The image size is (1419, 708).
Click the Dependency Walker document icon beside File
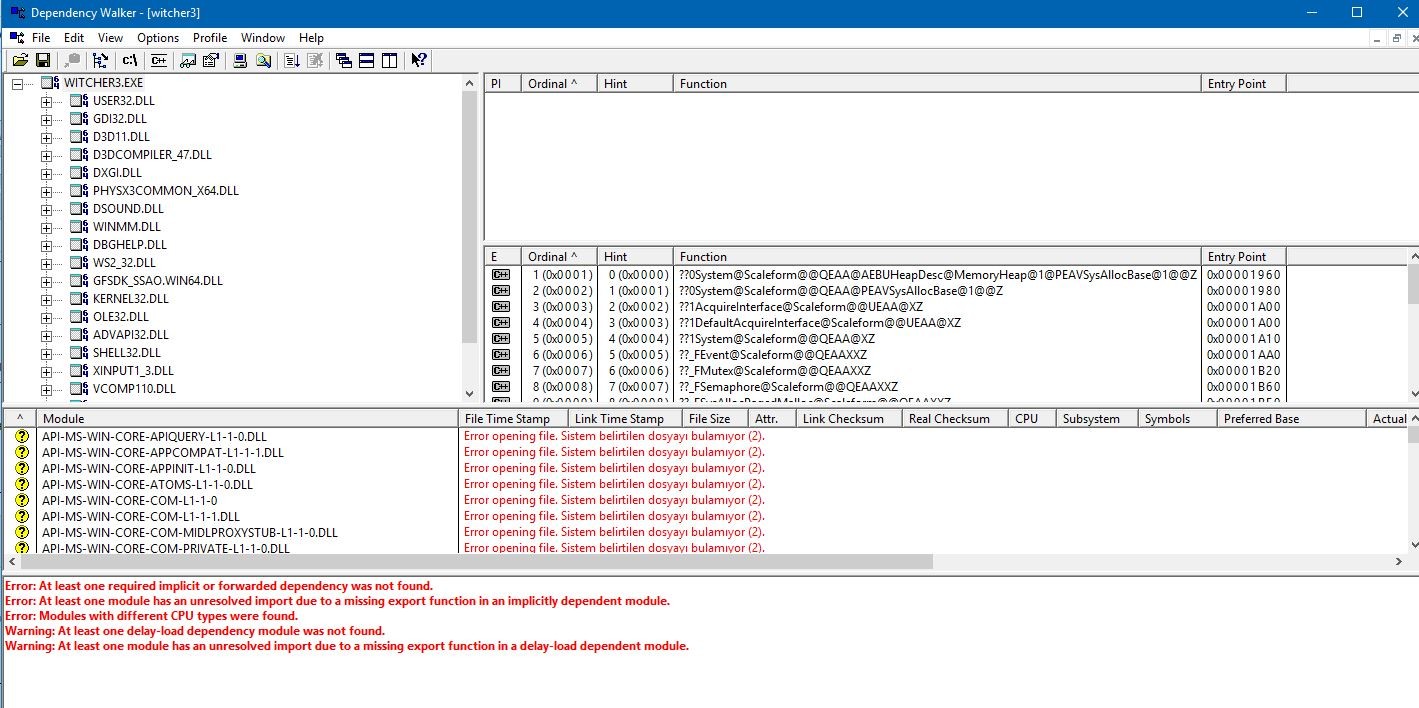tap(15, 38)
